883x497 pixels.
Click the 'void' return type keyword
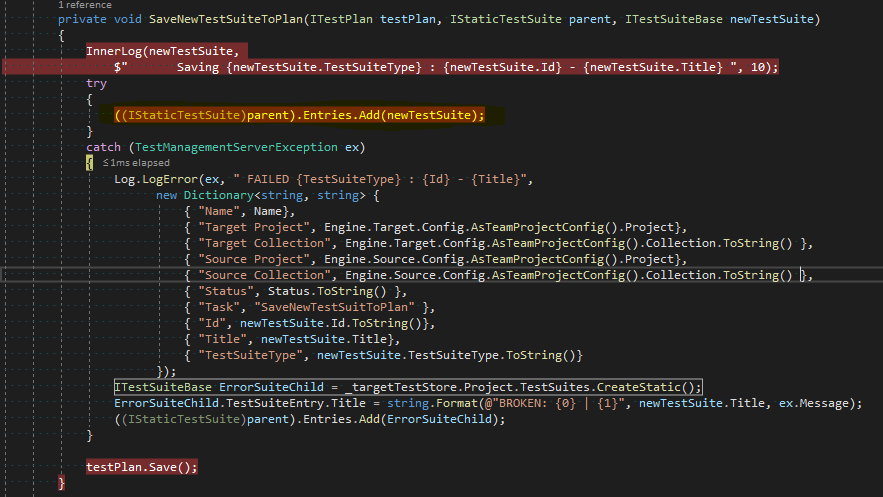128,19
